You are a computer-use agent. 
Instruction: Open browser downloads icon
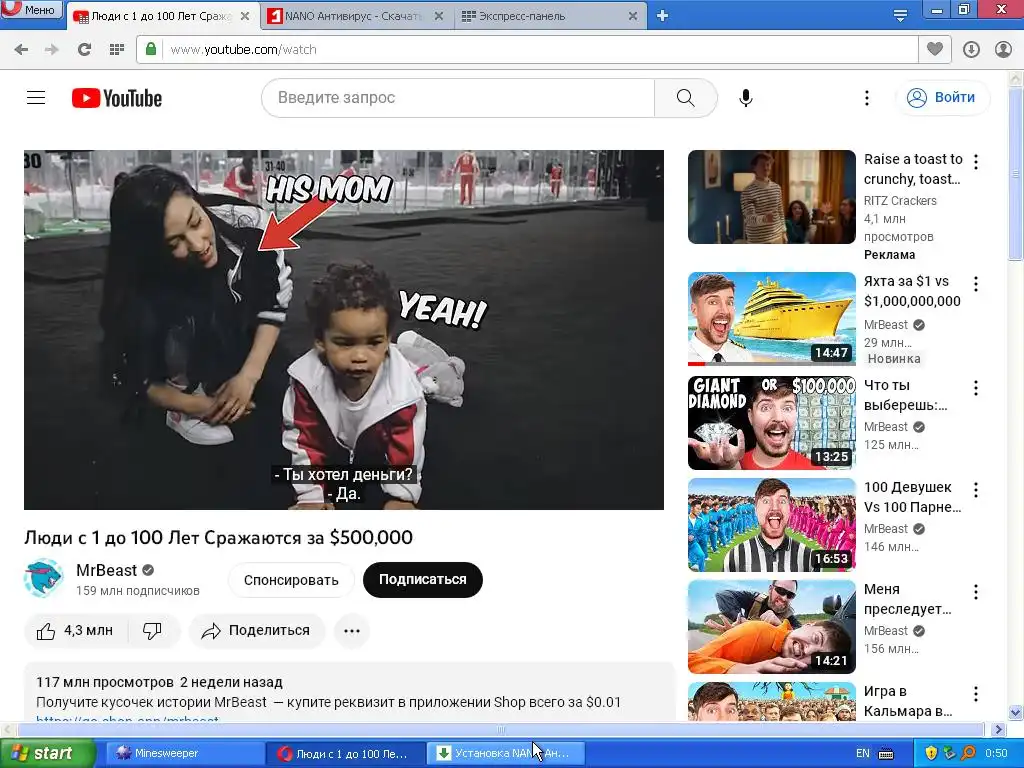click(x=971, y=49)
